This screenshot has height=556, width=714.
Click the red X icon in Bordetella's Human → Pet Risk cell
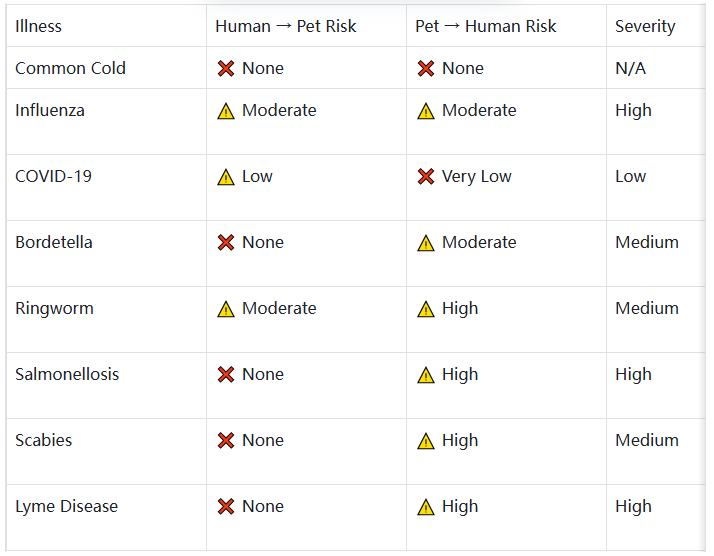click(x=226, y=243)
